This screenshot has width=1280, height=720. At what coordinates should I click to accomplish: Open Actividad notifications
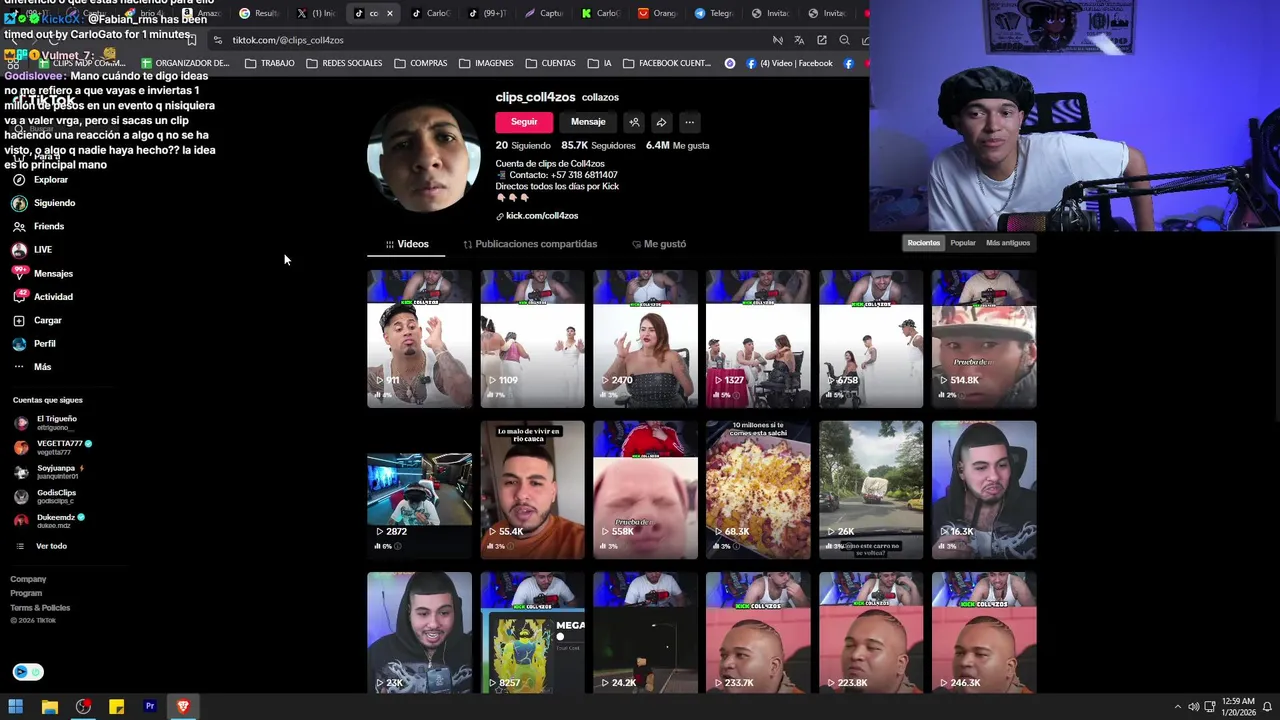tap(43, 297)
